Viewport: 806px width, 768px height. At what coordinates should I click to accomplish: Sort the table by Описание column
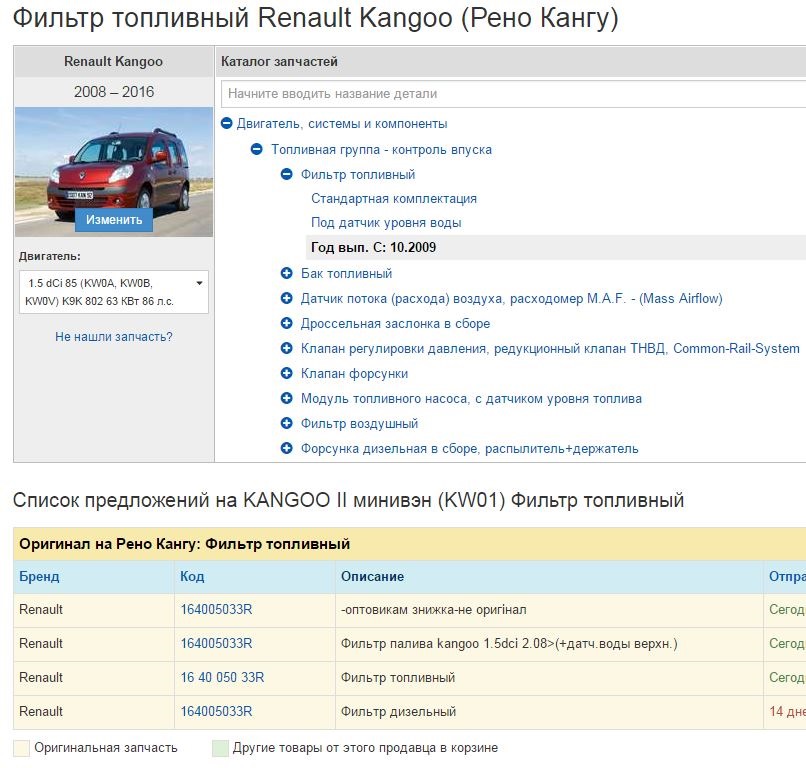click(372, 576)
